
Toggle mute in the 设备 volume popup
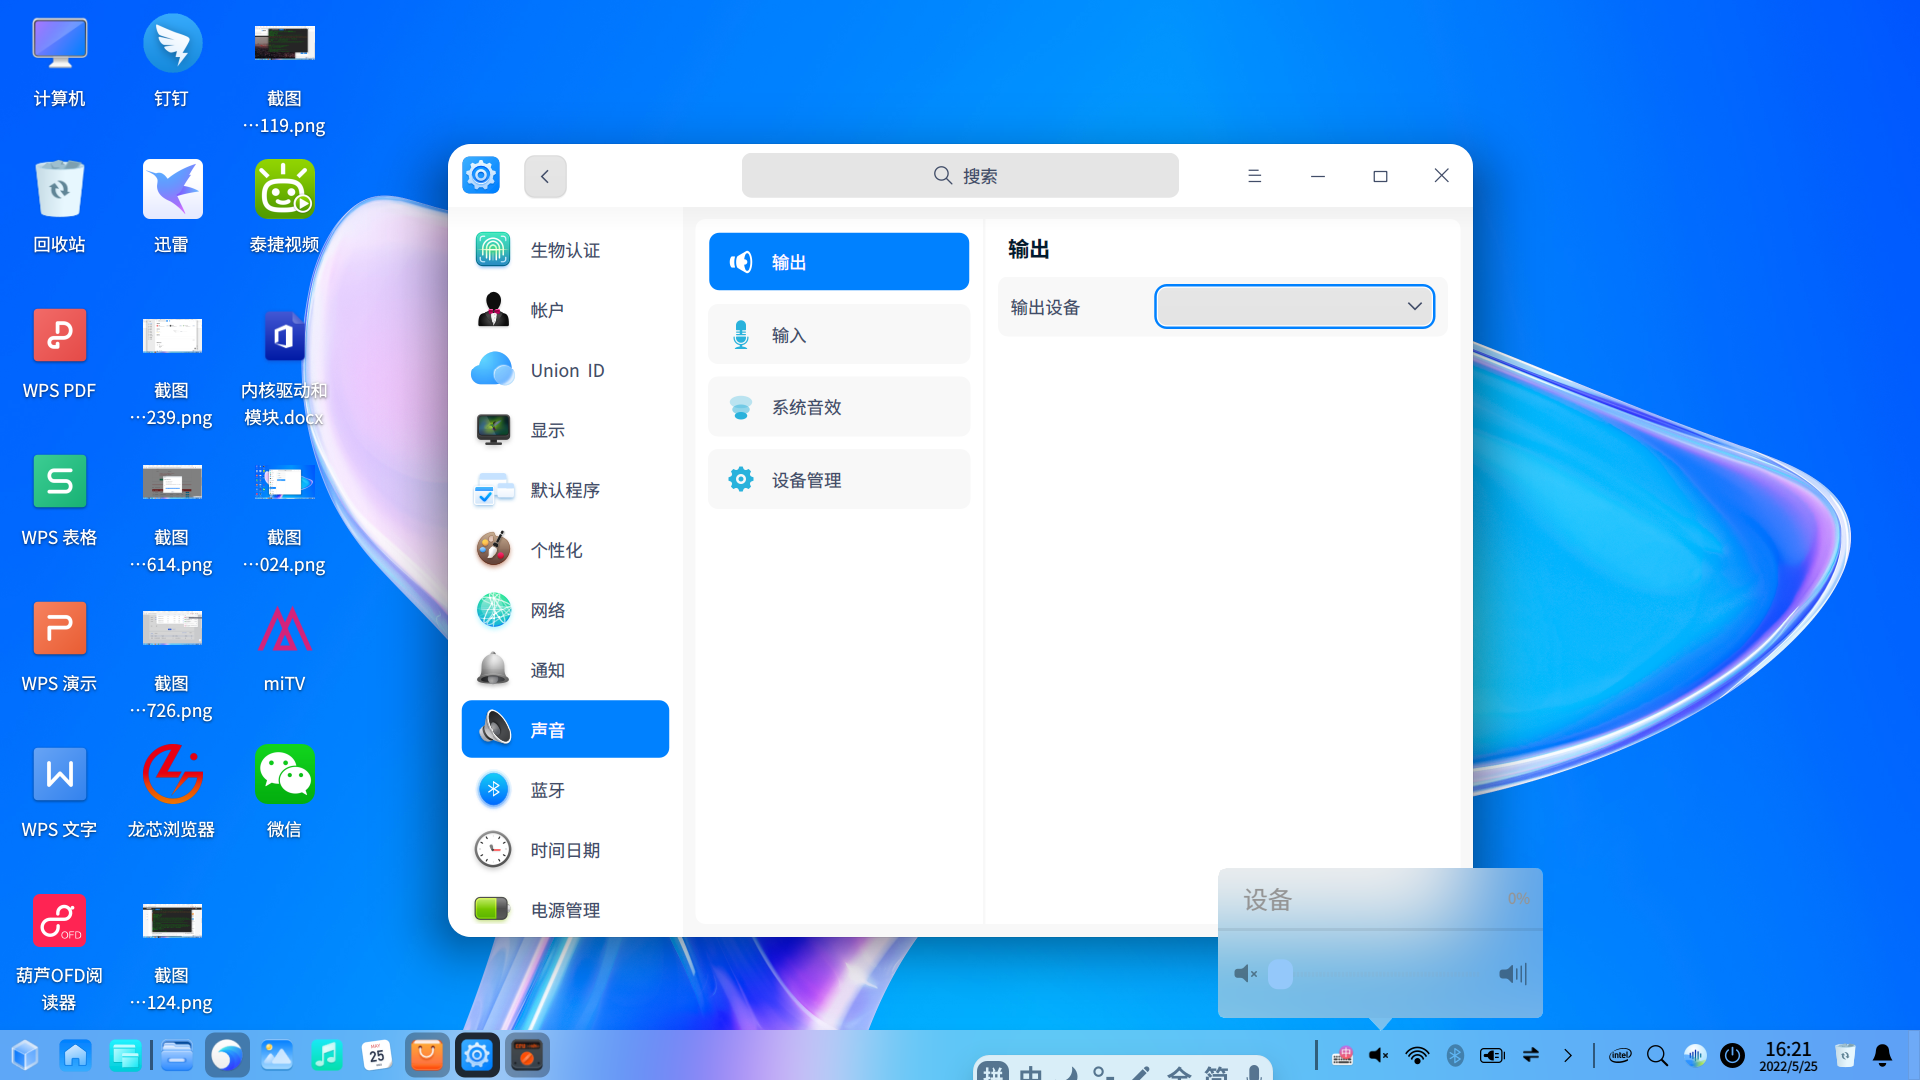click(1245, 973)
